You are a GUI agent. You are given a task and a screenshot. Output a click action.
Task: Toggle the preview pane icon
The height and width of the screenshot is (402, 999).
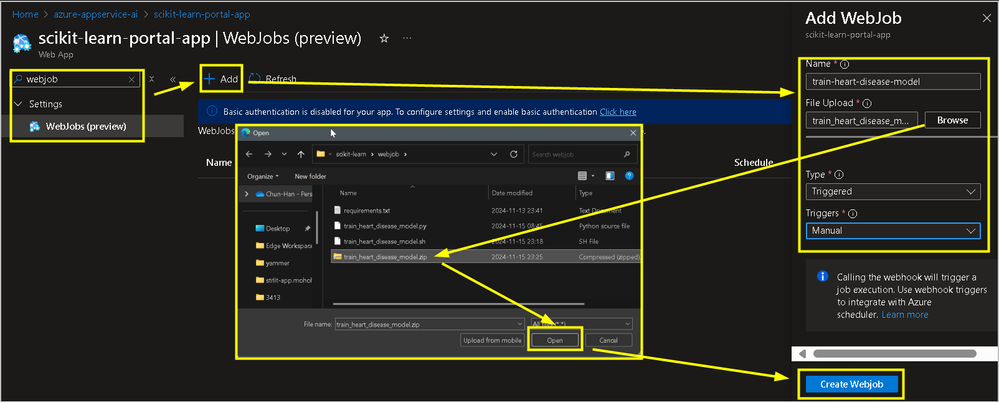[610, 176]
